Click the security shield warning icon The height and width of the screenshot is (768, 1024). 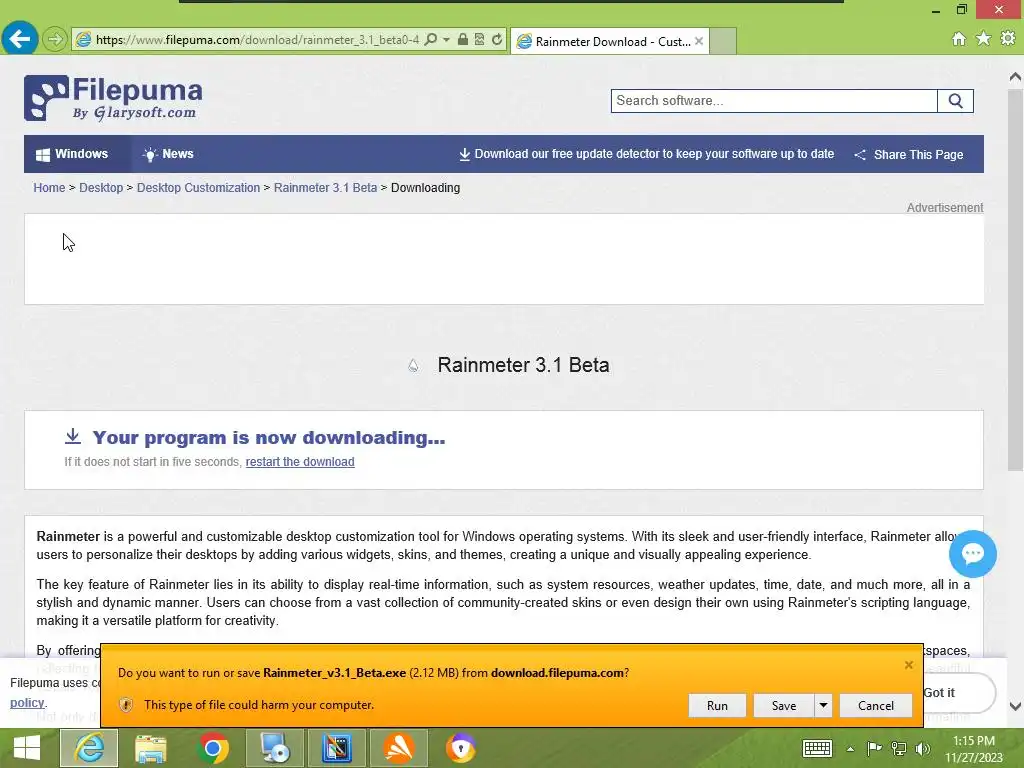click(126, 705)
